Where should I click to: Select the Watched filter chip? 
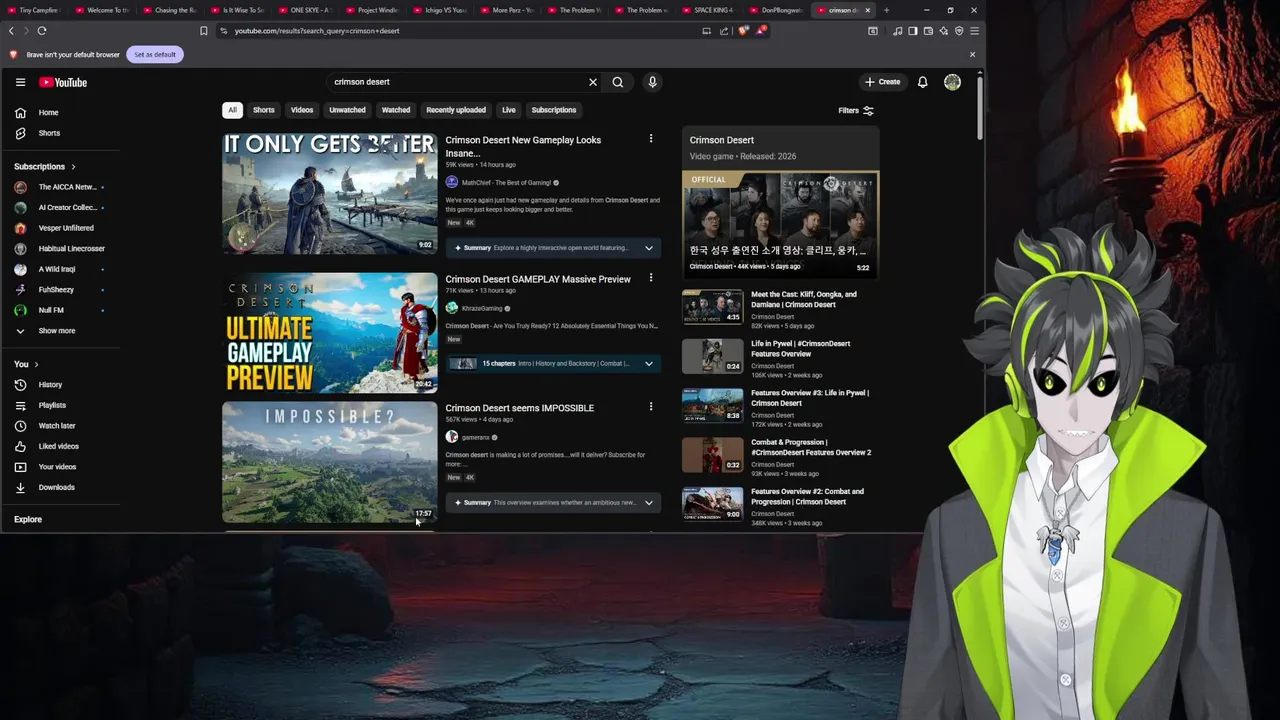pyautogui.click(x=396, y=110)
